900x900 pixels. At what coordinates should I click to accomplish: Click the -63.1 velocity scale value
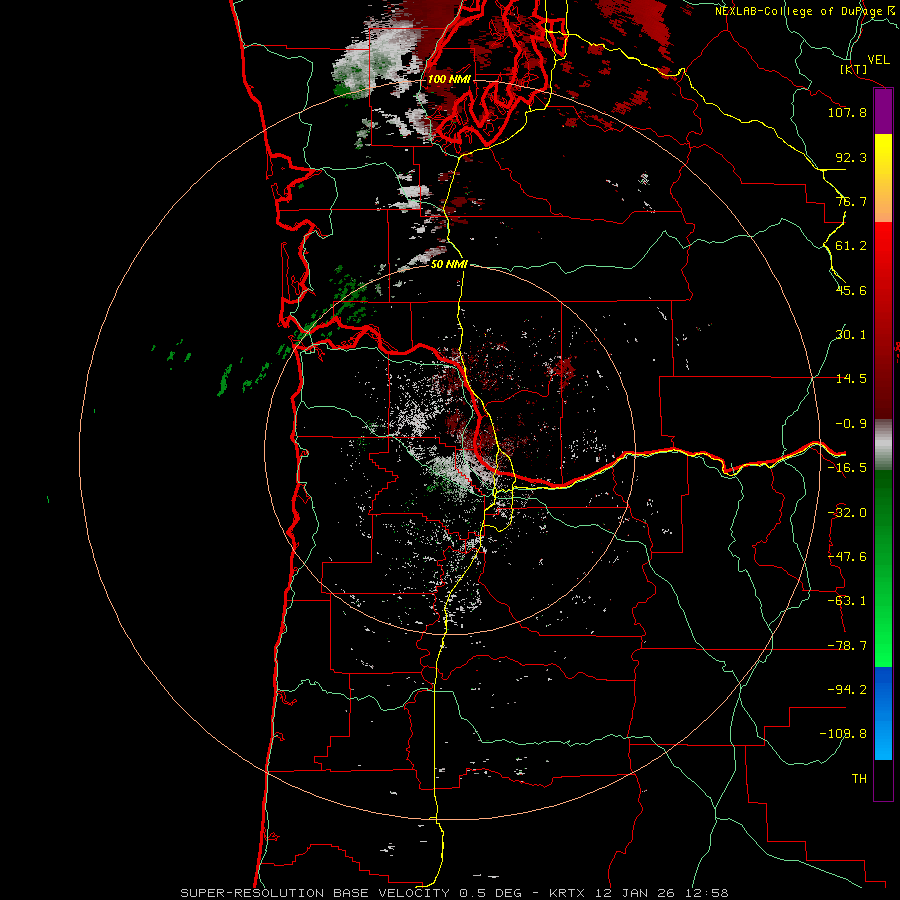847,601
